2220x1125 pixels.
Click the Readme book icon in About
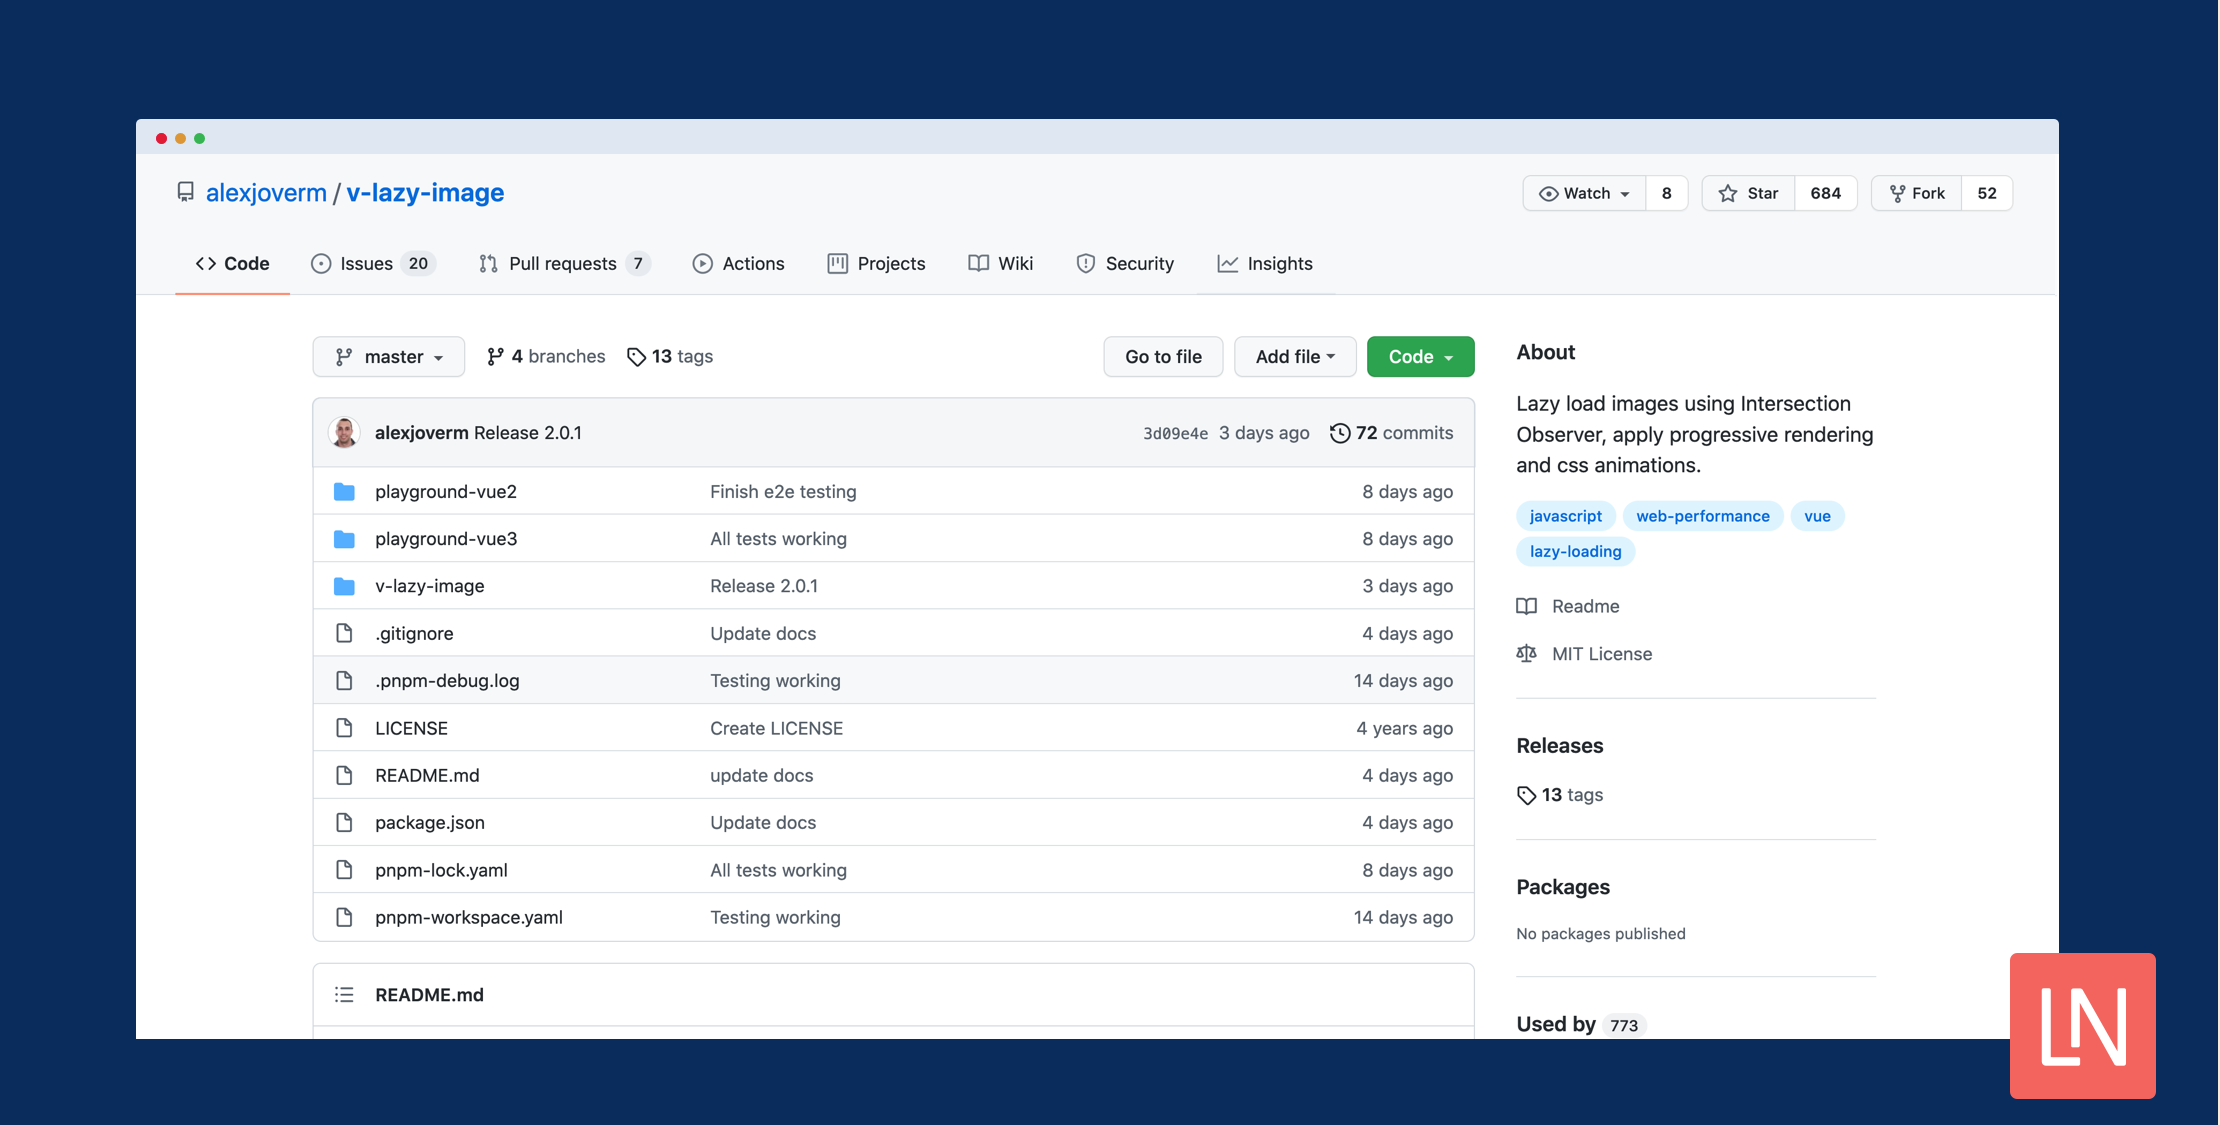pyautogui.click(x=1526, y=606)
